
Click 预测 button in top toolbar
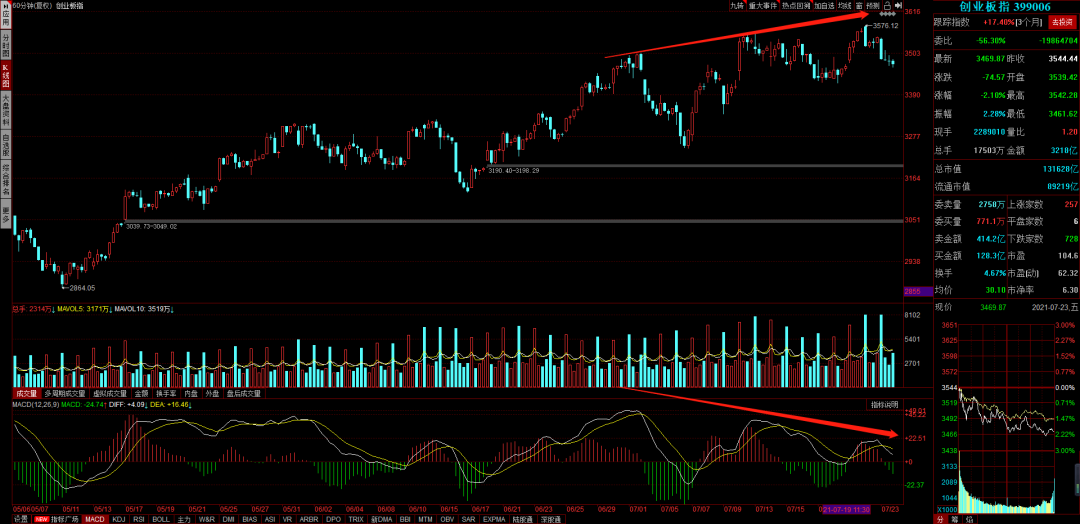(873, 6)
